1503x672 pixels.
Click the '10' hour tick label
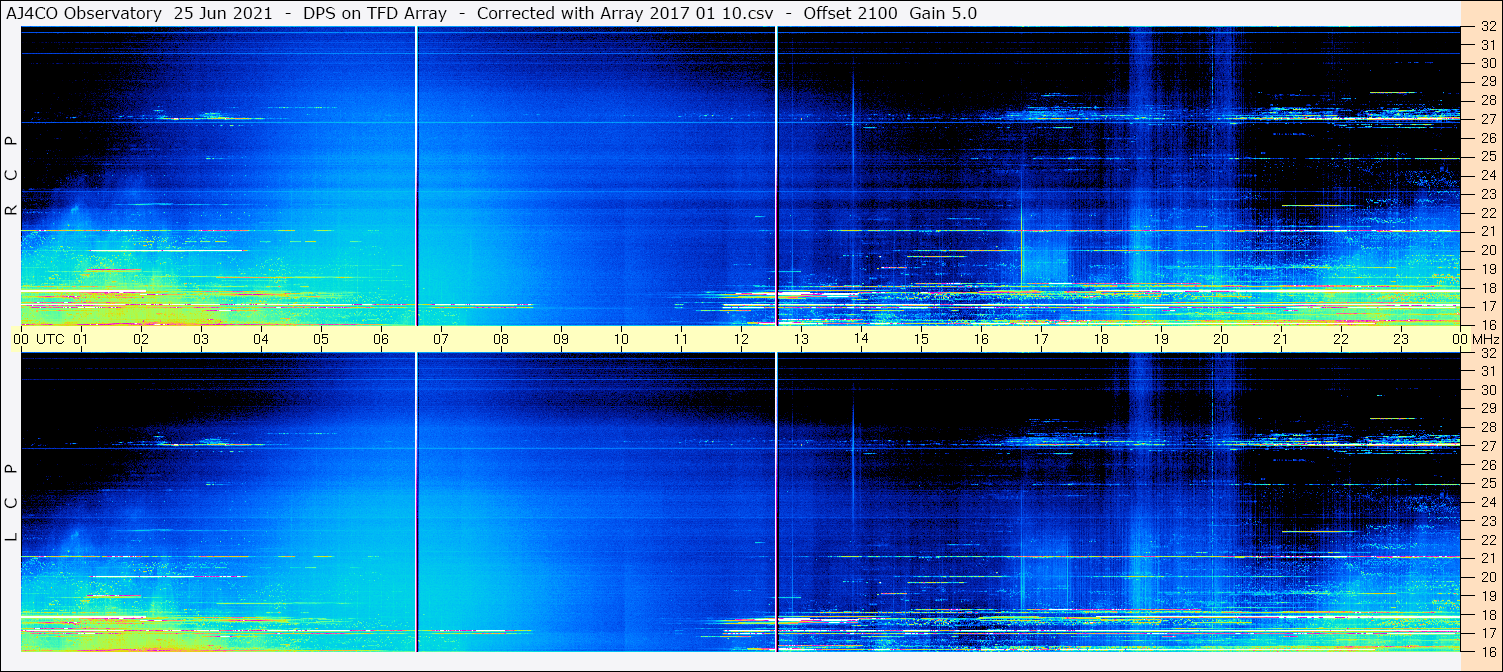coord(621,339)
